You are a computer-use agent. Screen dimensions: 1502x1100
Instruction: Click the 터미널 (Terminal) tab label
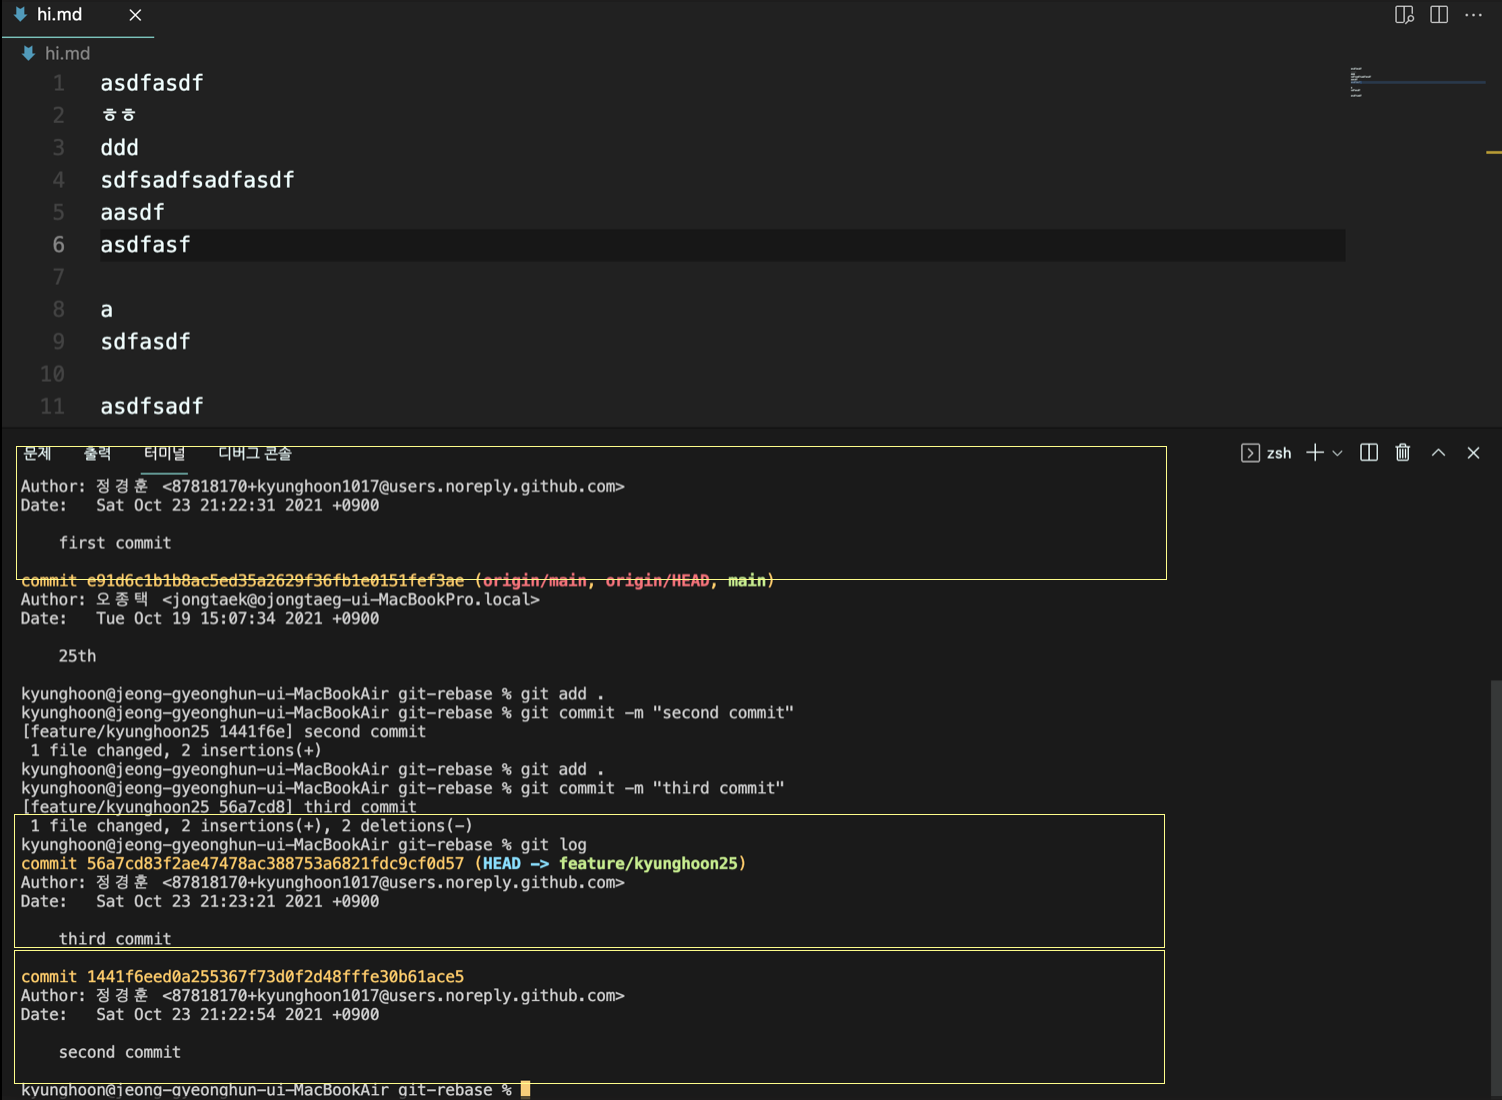pyautogui.click(x=164, y=452)
